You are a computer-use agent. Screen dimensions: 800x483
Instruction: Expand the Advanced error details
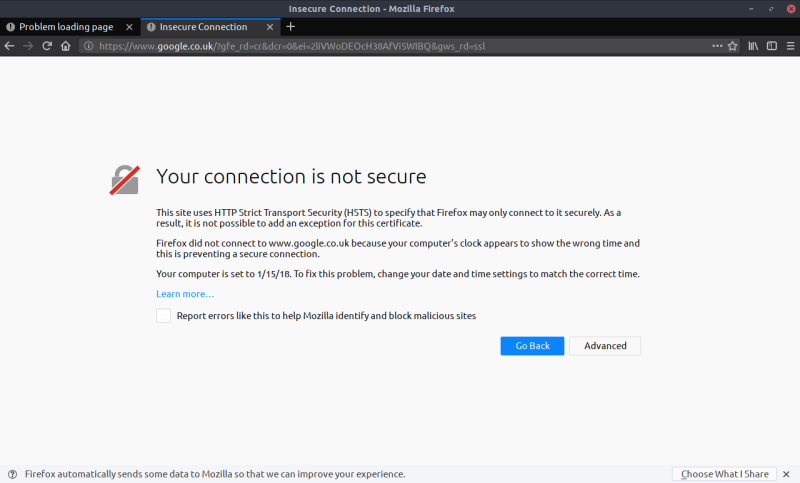[x=605, y=346]
